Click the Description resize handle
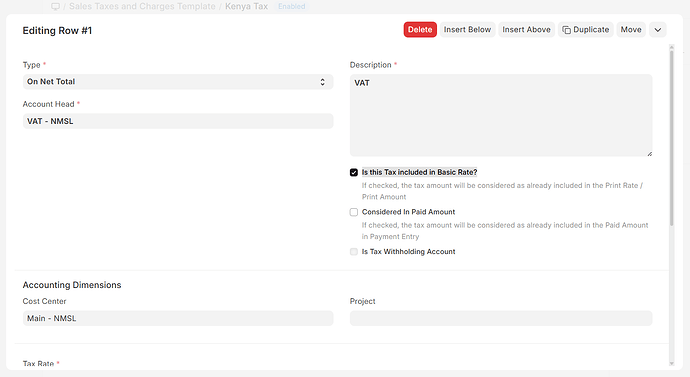Viewport: 690px width, 377px height. pos(650,154)
